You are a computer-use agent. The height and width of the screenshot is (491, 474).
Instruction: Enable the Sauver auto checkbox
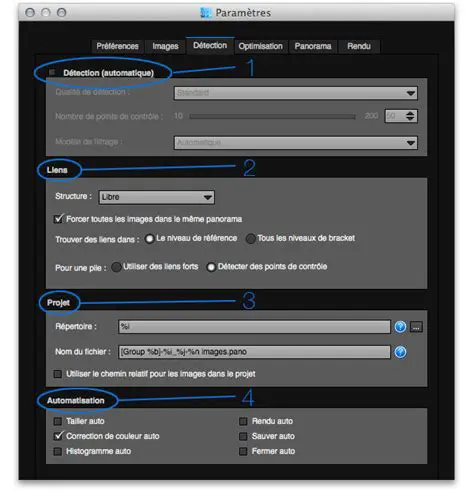tap(243, 436)
